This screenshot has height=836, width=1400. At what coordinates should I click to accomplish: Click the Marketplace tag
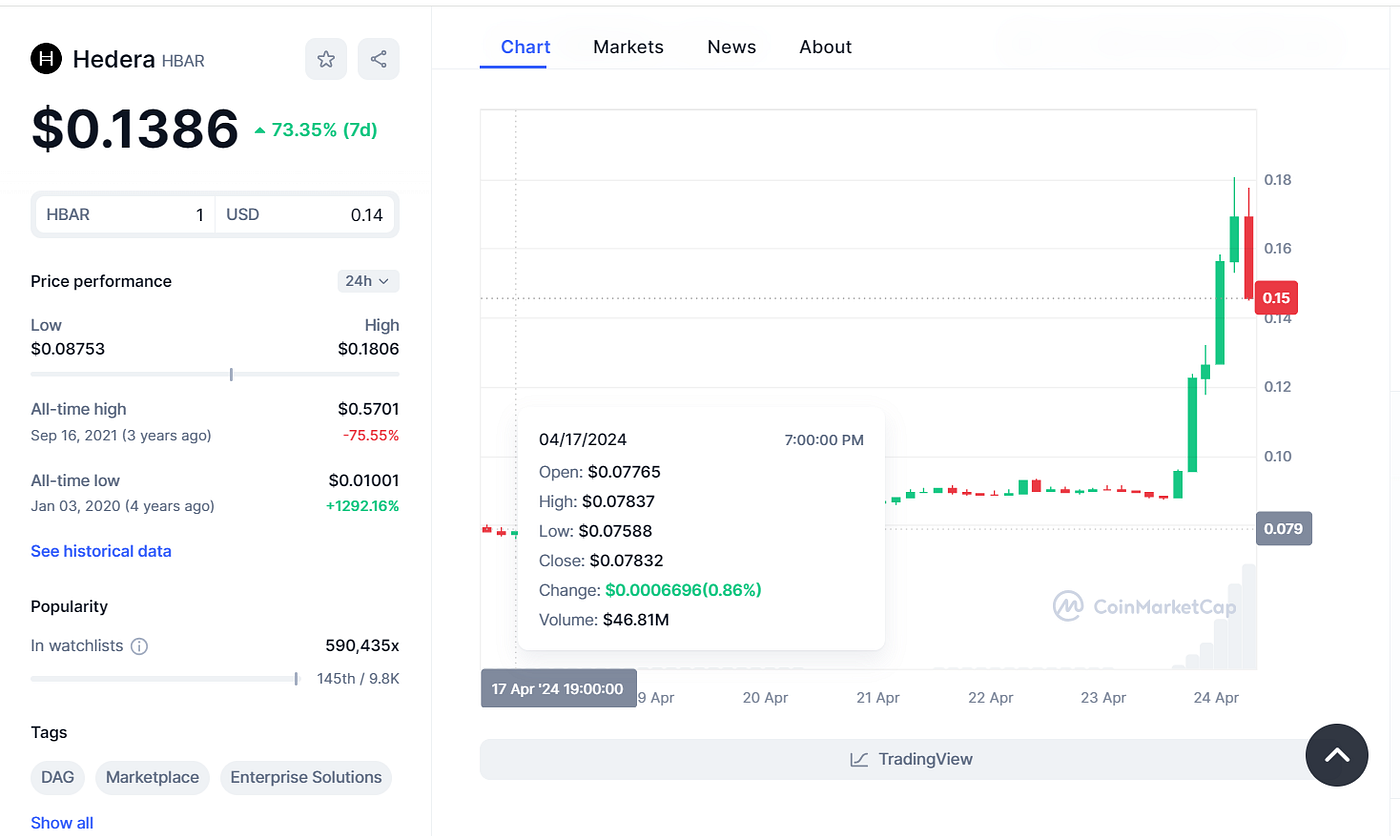coord(152,777)
